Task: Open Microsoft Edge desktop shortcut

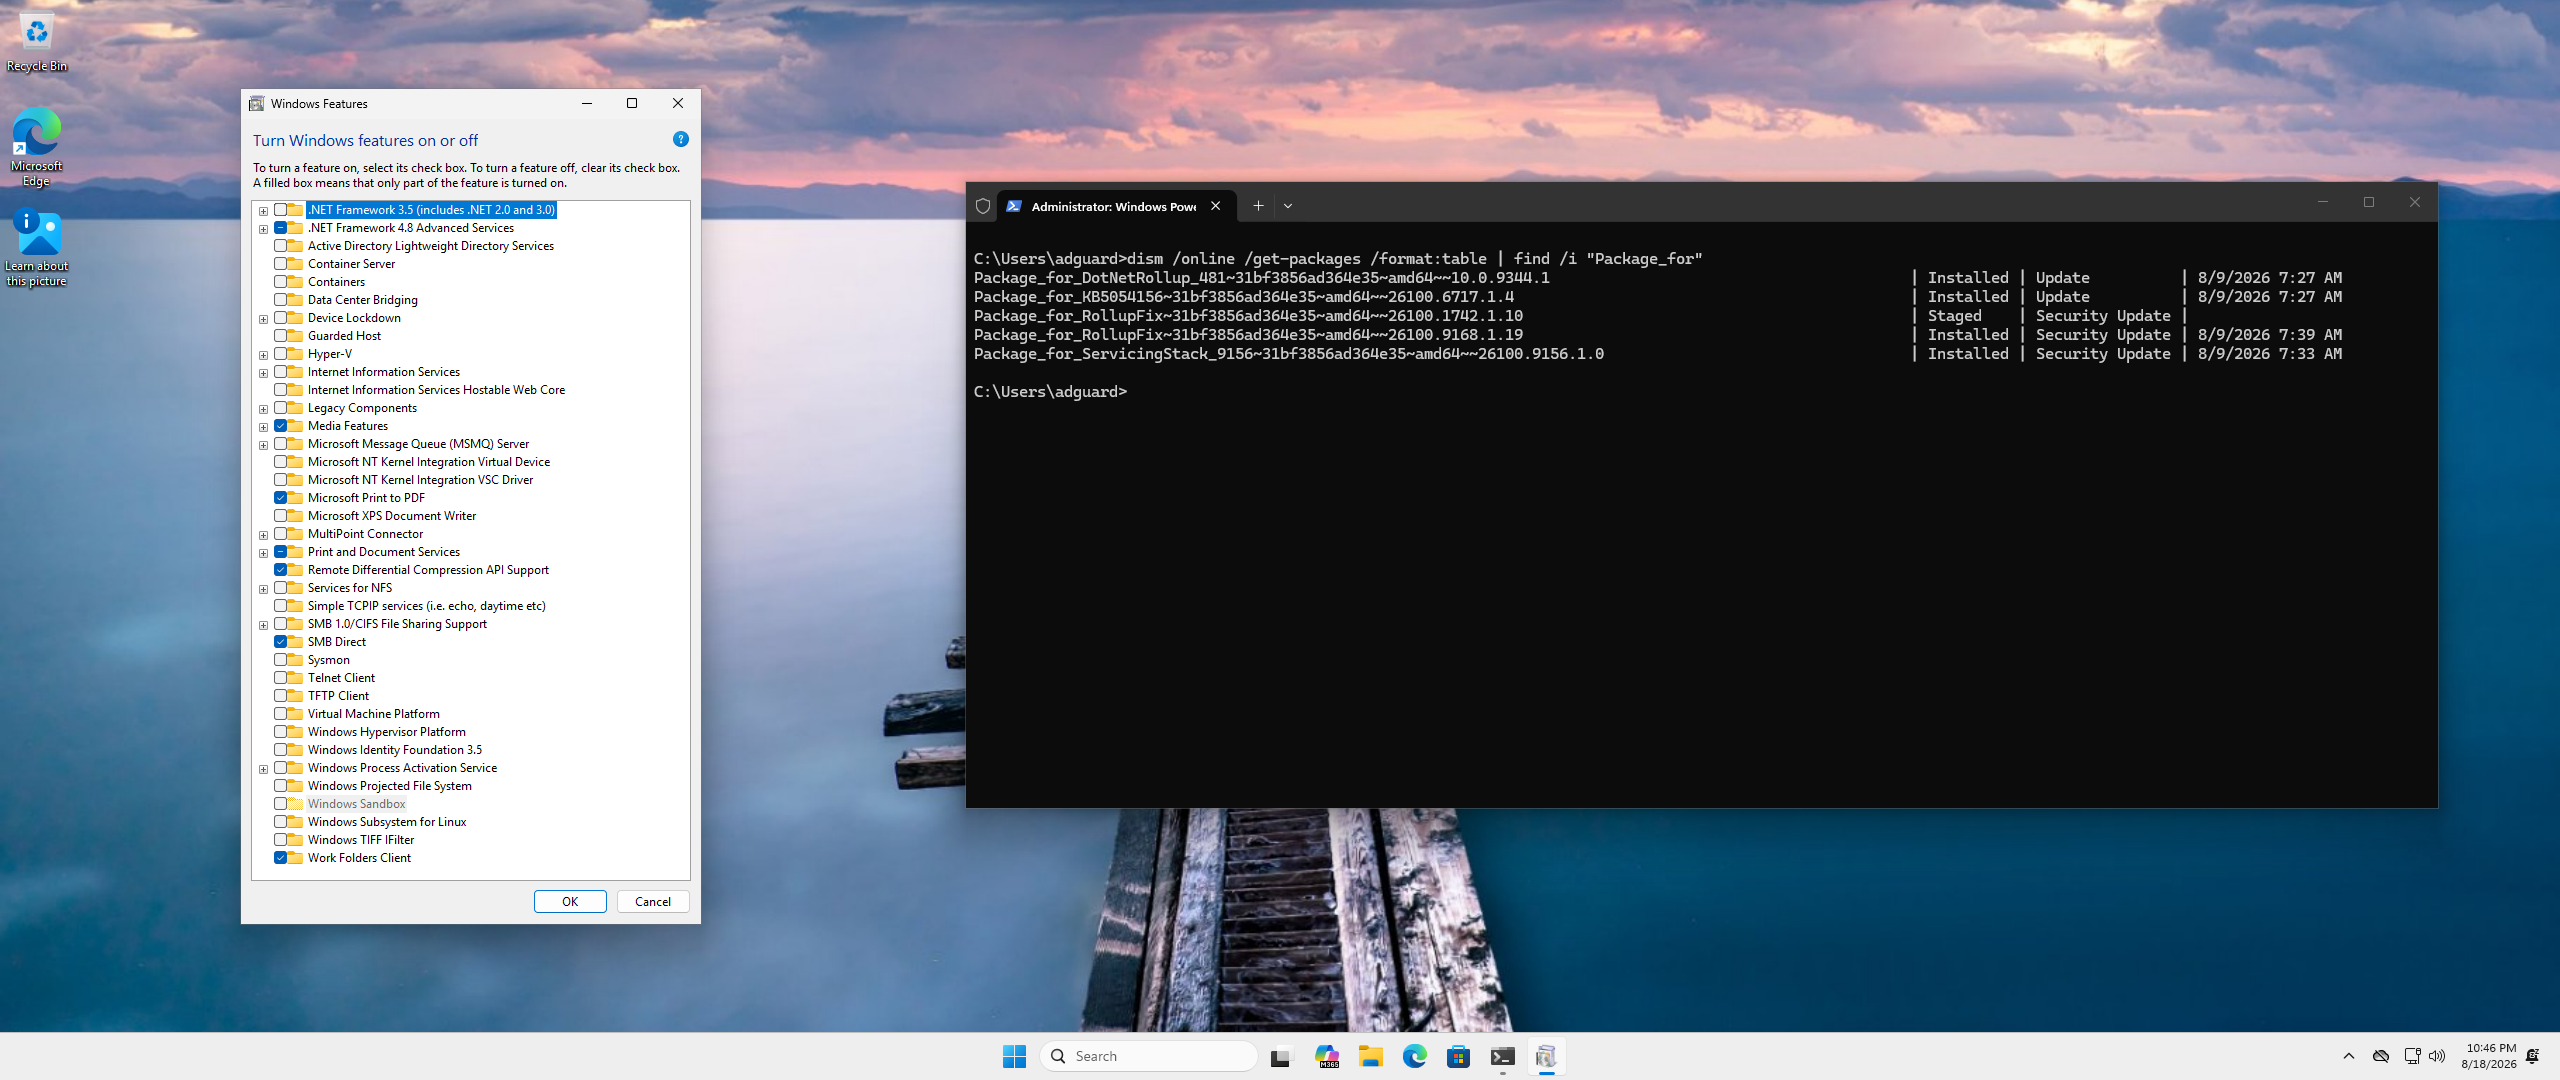Action: [x=37, y=147]
